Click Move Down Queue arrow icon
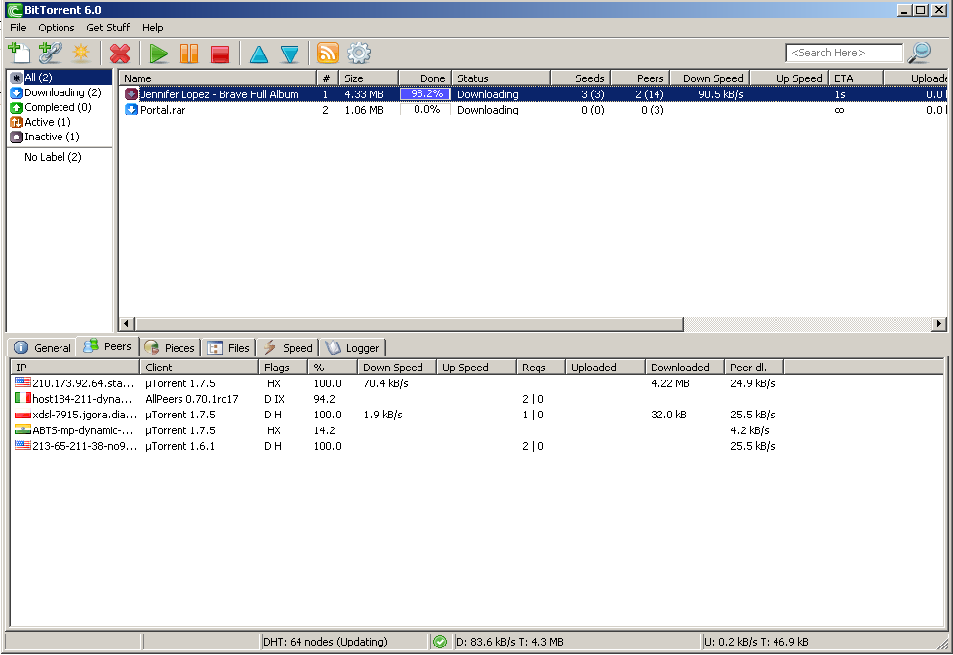The width and height of the screenshot is (953, 655). (x=290, y=53)
